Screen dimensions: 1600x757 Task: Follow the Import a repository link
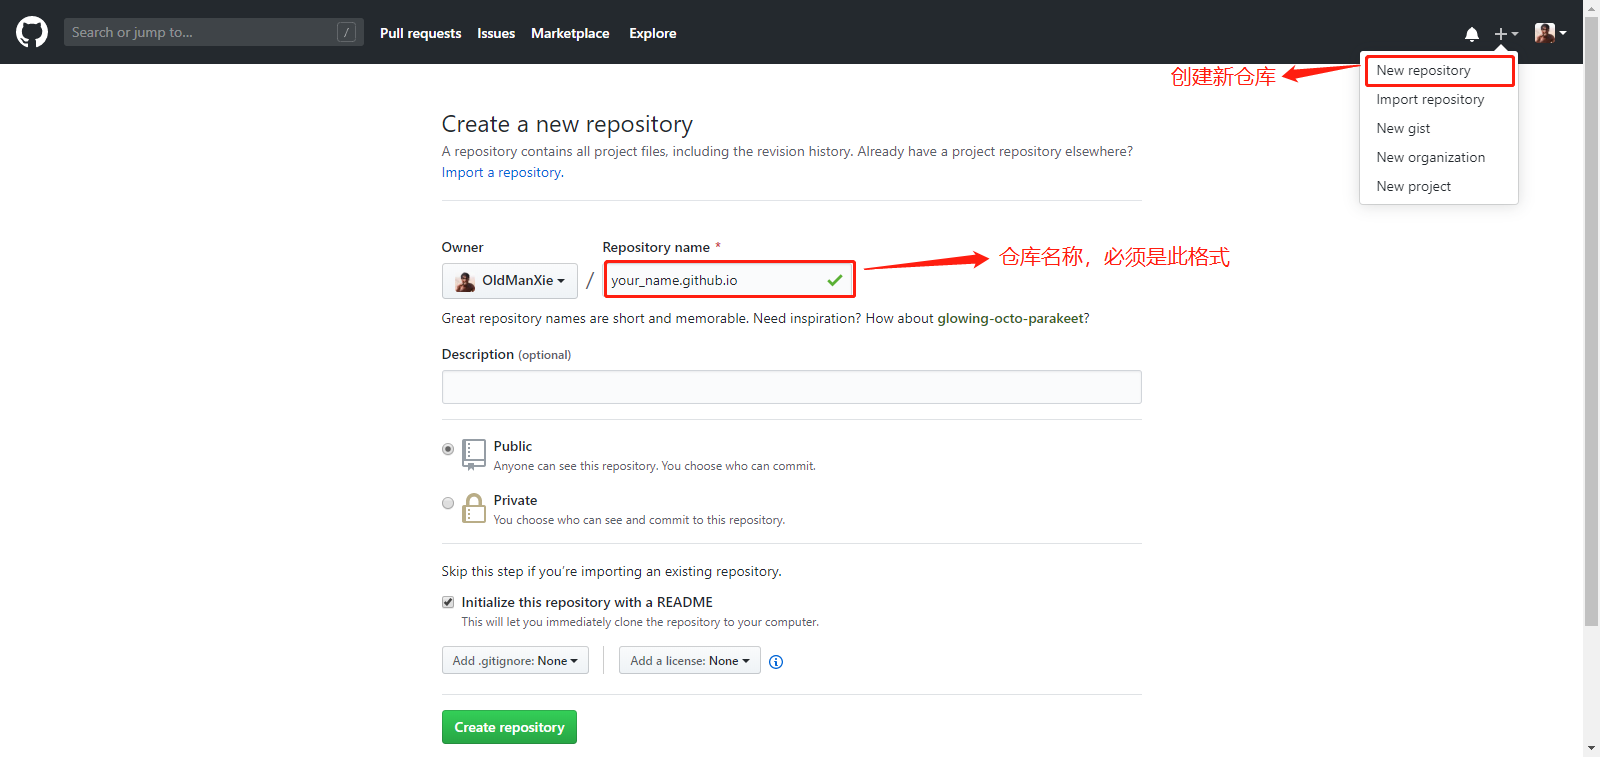click(502, 173)
